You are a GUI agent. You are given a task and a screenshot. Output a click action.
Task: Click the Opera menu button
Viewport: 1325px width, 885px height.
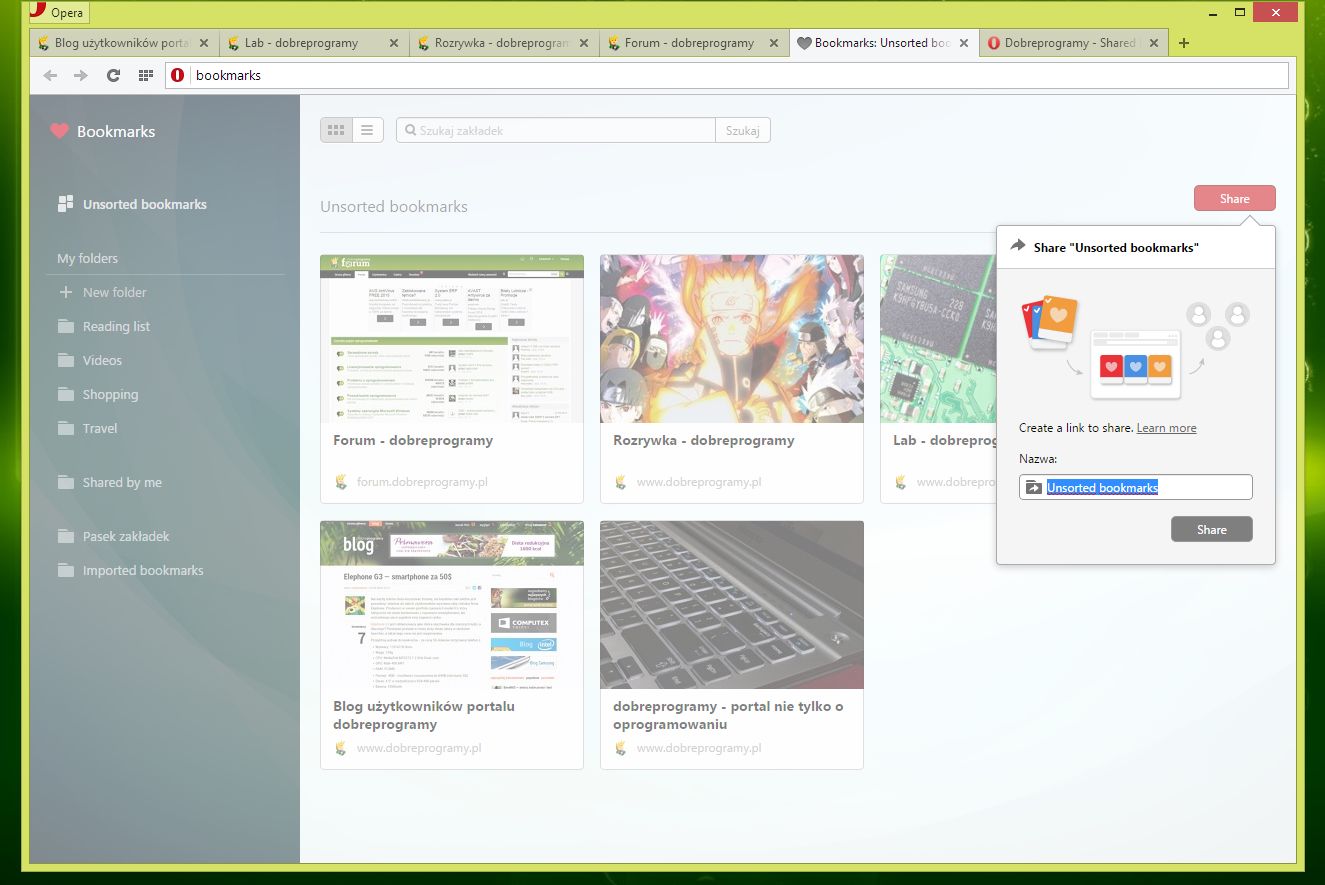(x=58, y=13)
